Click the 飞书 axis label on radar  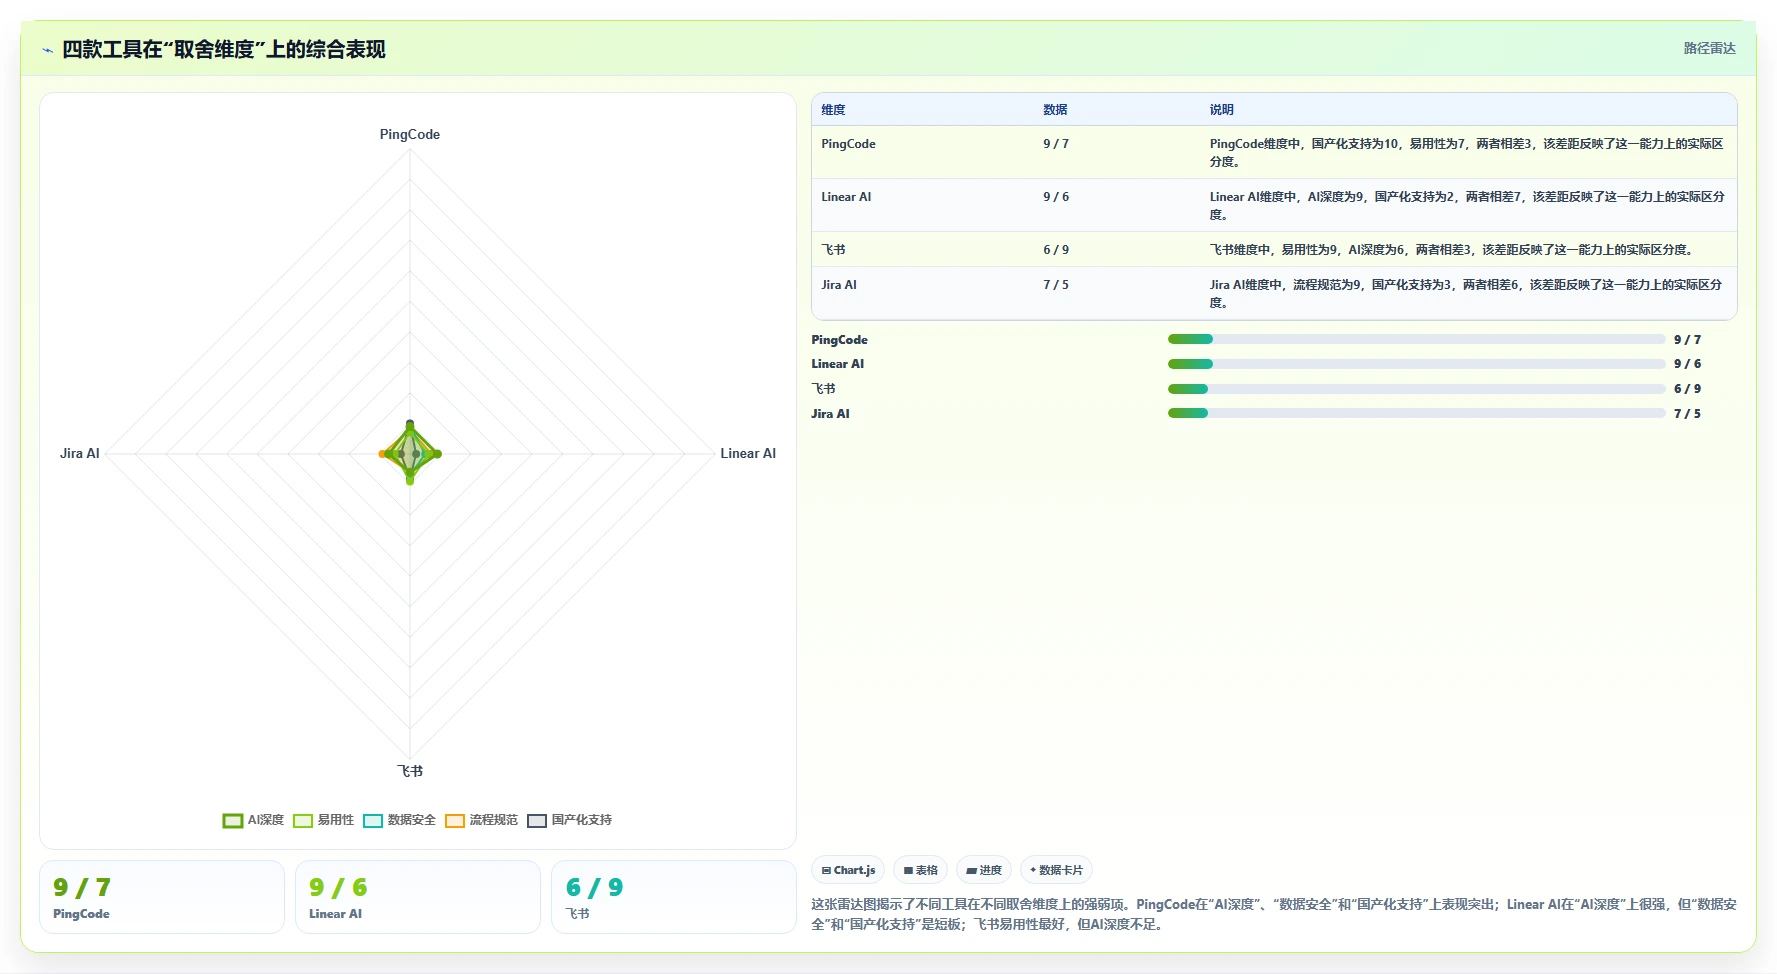tap(410, 771)
